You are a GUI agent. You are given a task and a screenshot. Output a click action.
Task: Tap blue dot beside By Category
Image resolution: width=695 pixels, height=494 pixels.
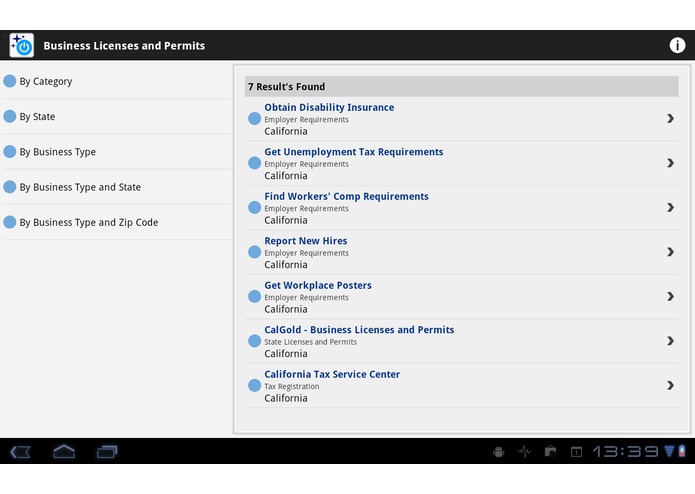pyautogui.click(x=10, y=81)
